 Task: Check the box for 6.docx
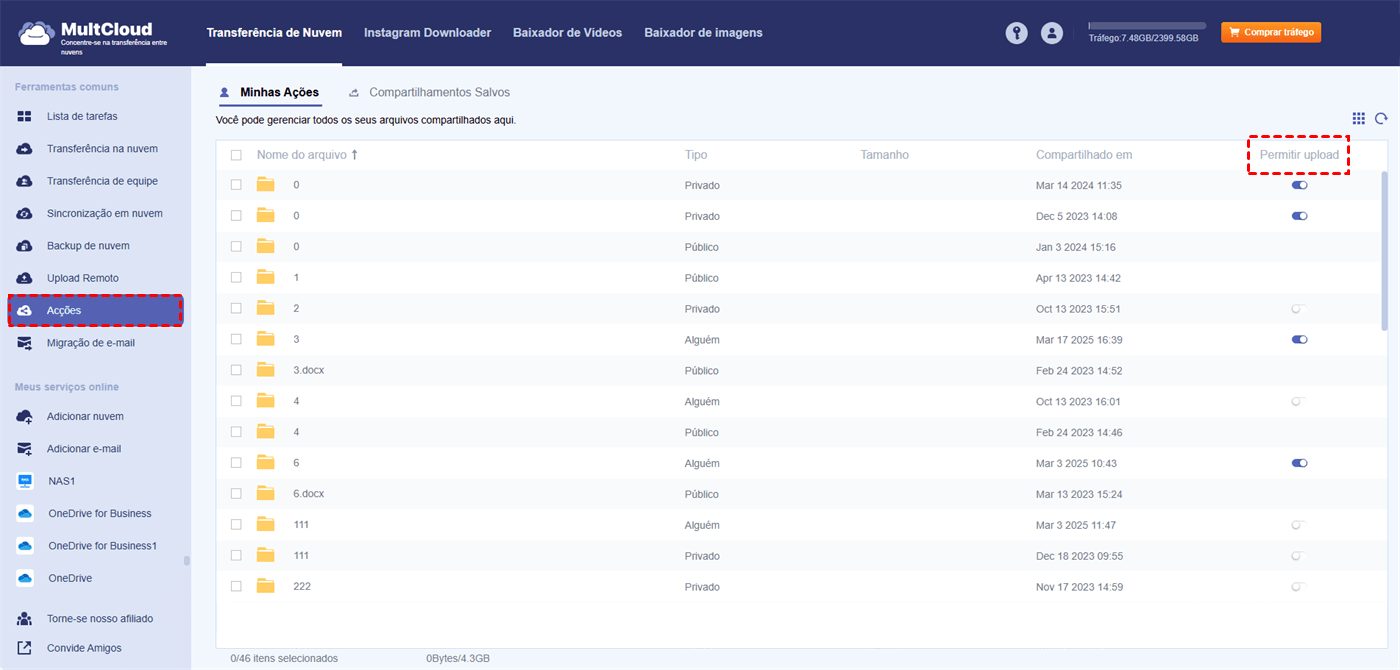236,494
